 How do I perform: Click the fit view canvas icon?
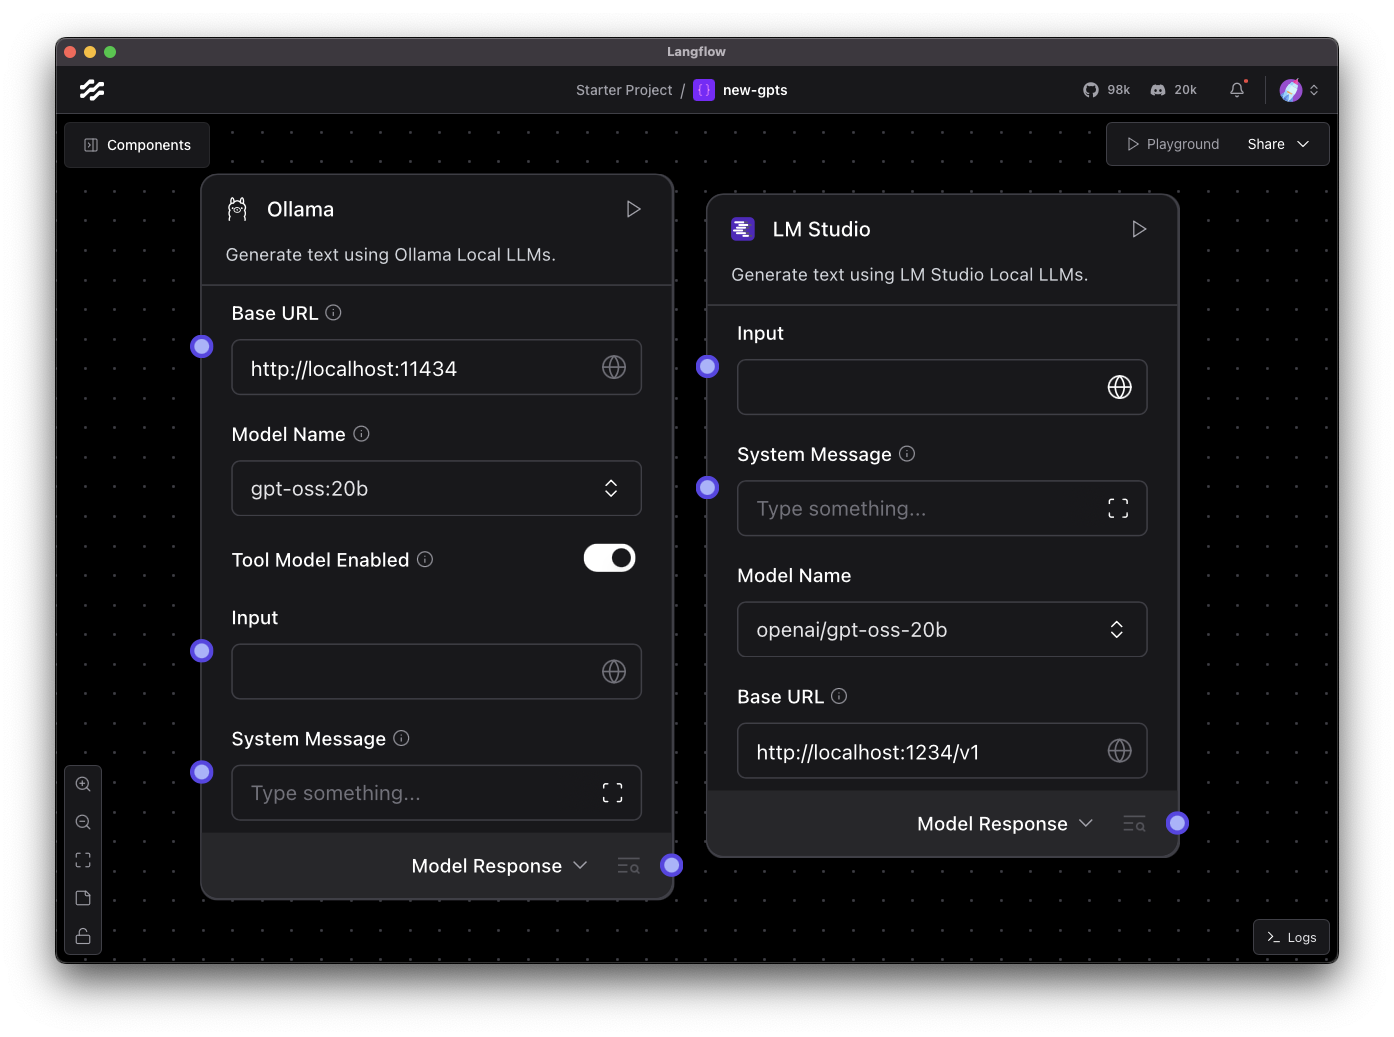pyautogui.click(x=83, y=860)
